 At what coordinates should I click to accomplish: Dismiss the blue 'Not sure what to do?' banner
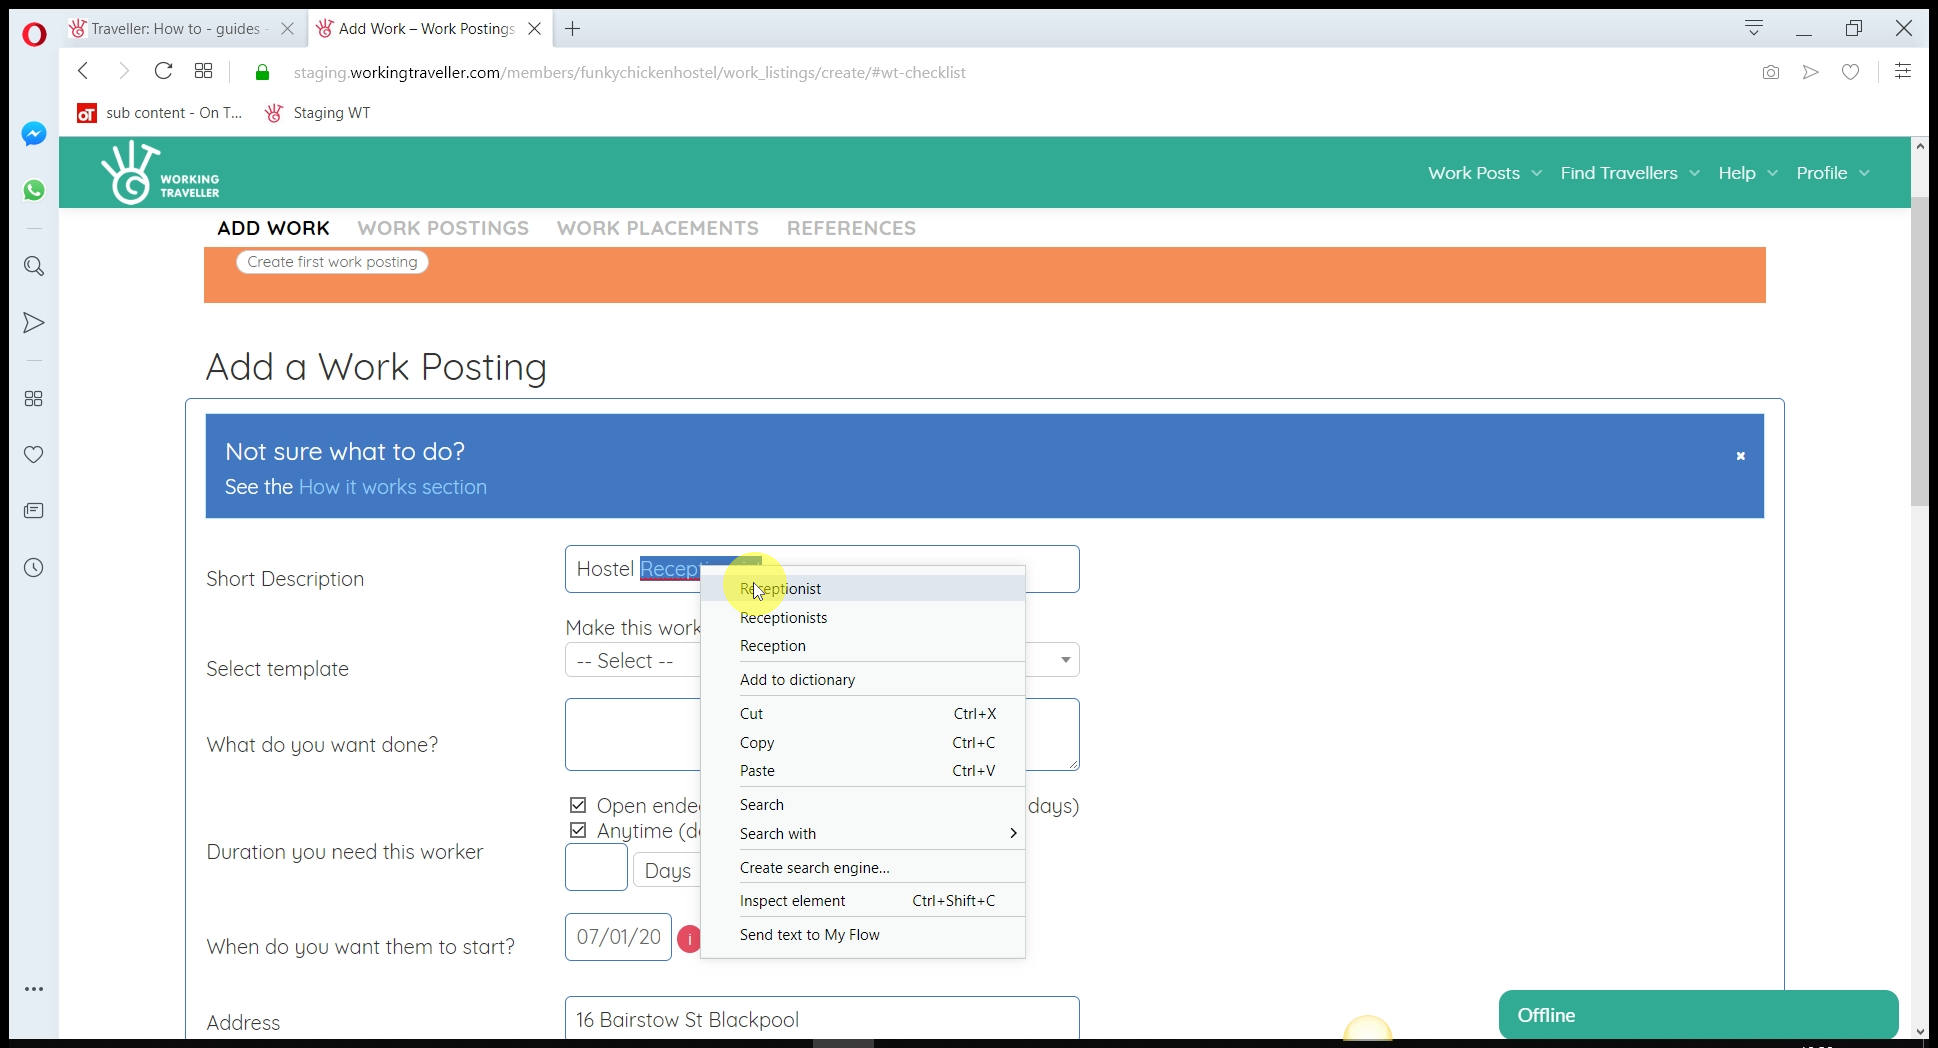point(1740,456)
